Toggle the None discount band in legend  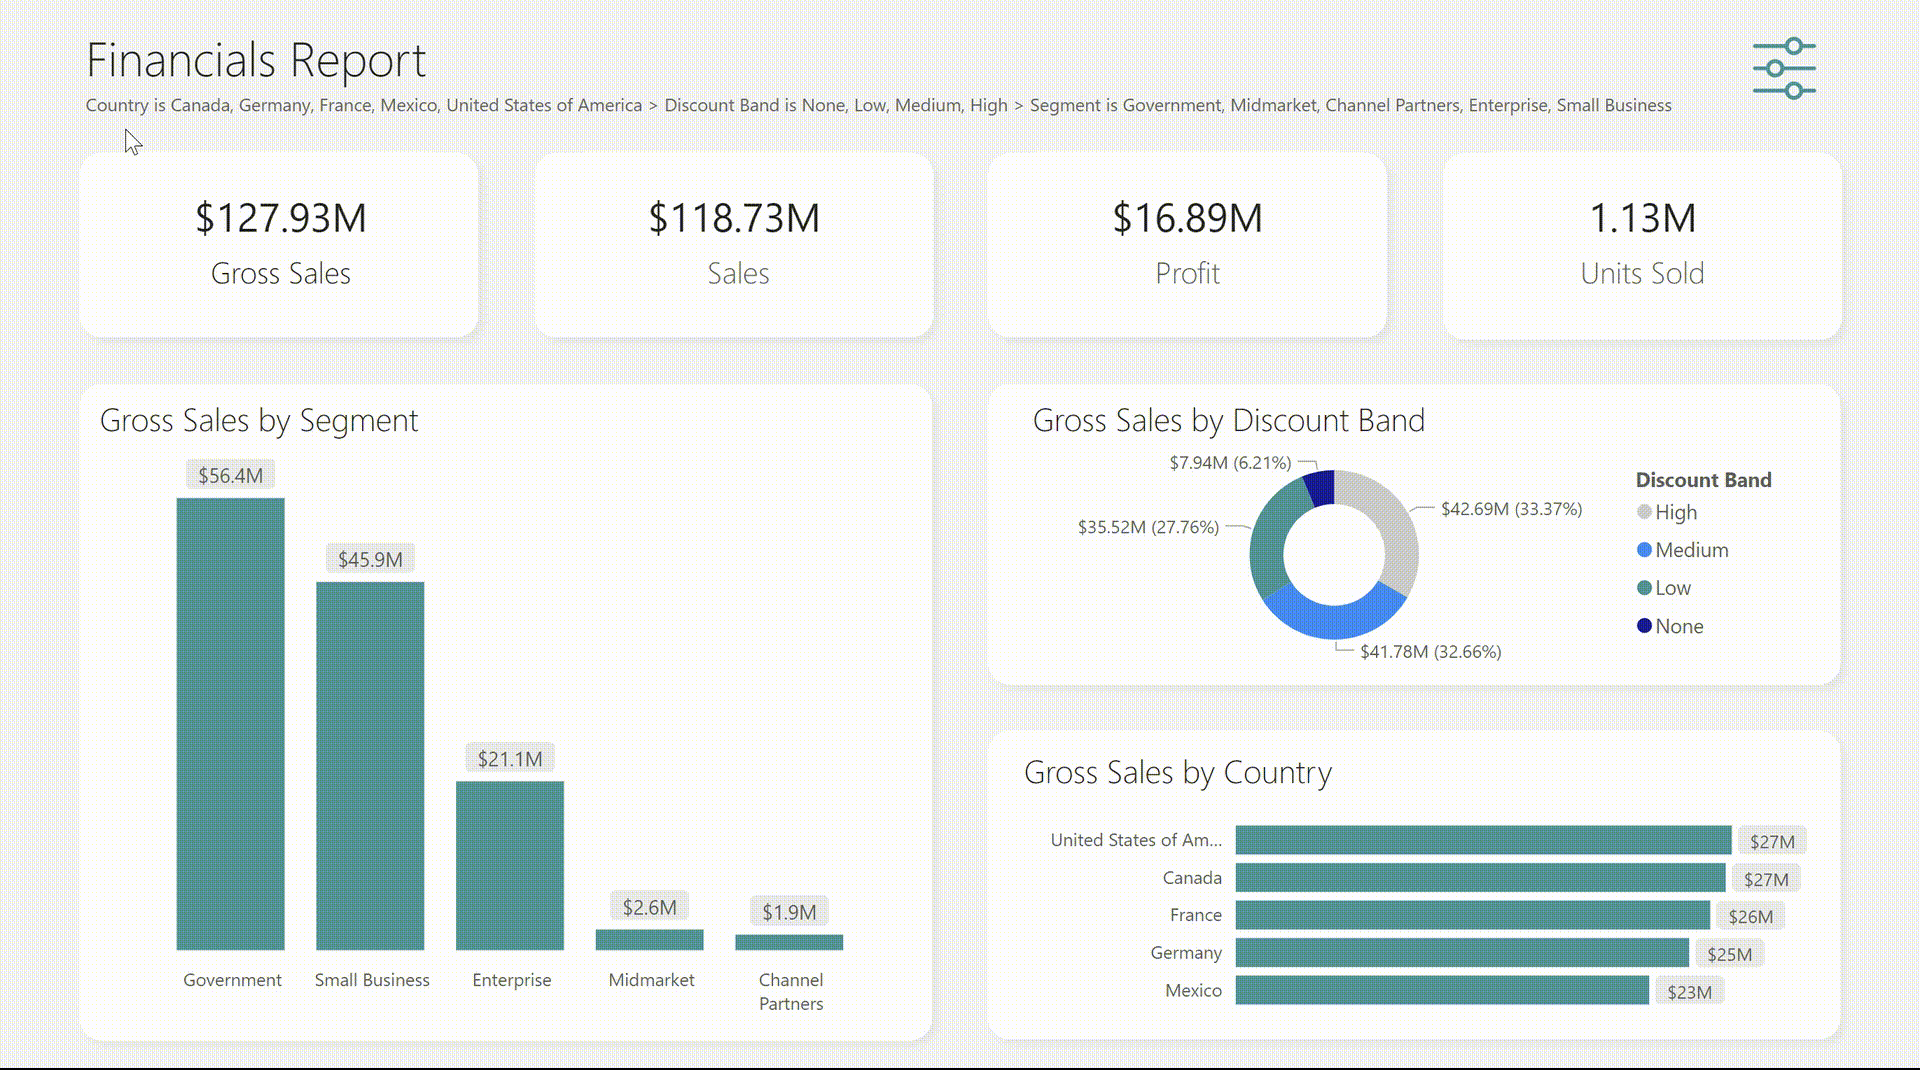click(1678, 625)
